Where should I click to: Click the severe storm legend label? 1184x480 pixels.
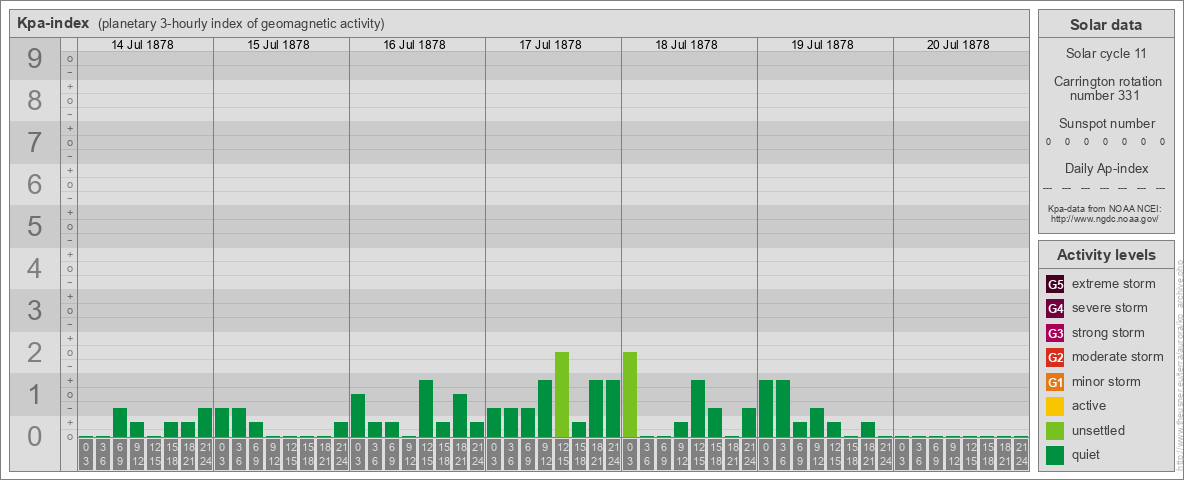[1109, 309]
